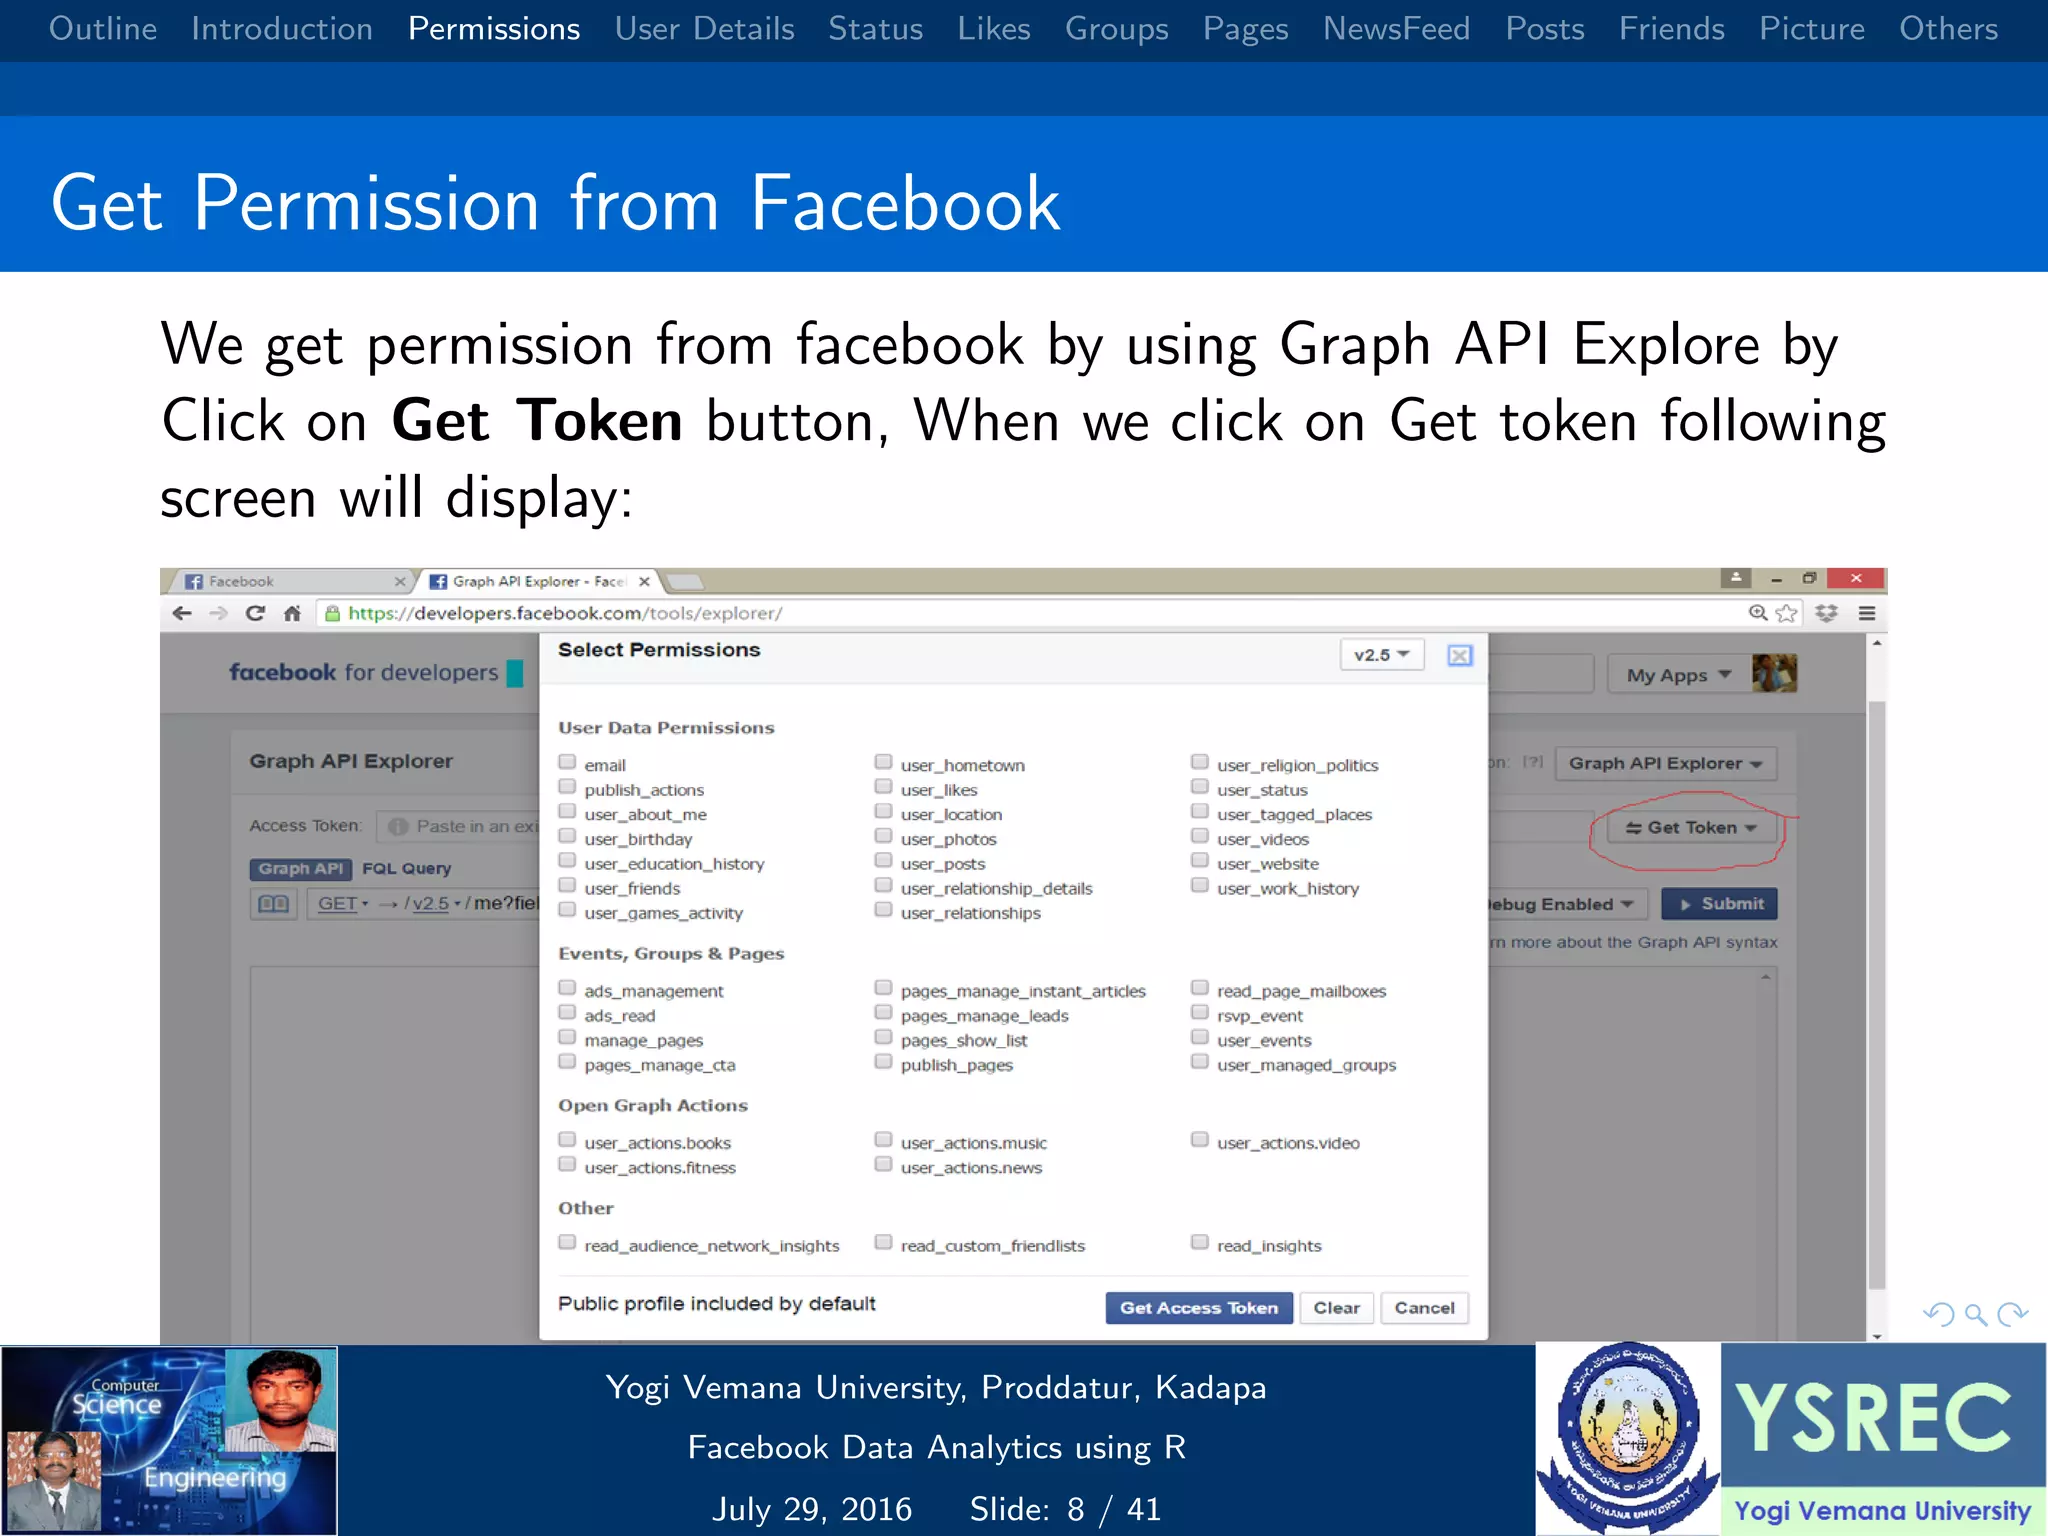Check the manage_pages permission
2048x1536 pixels.
click(567, 1038)
